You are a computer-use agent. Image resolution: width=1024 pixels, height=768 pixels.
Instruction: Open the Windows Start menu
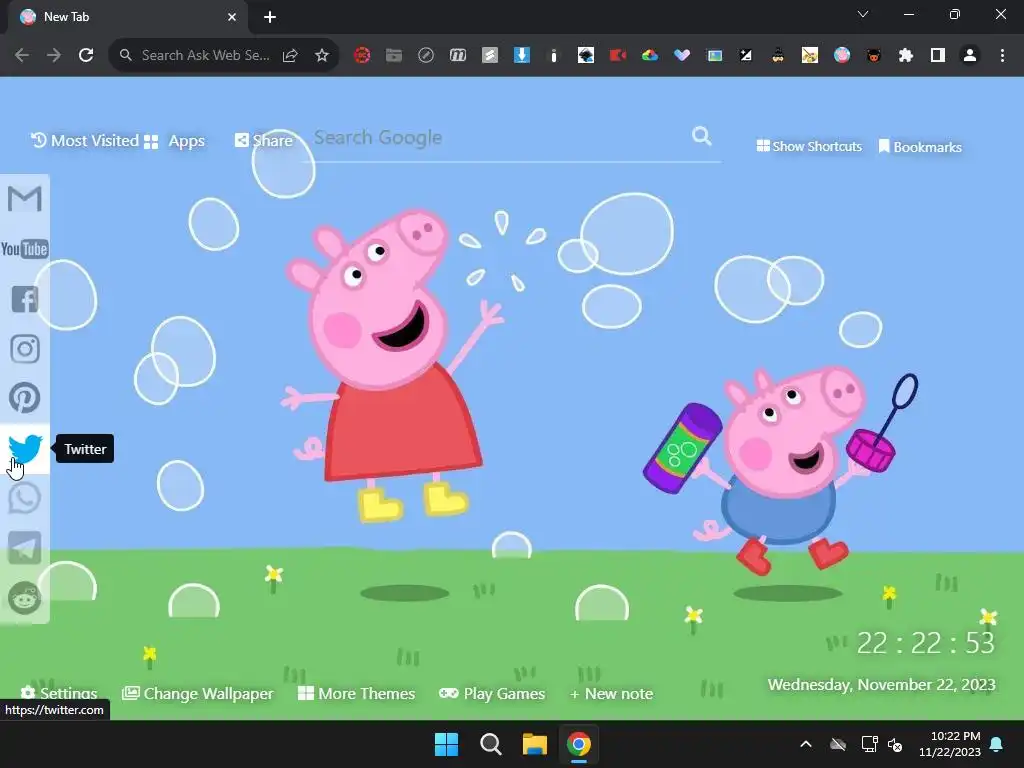point(447,744)
